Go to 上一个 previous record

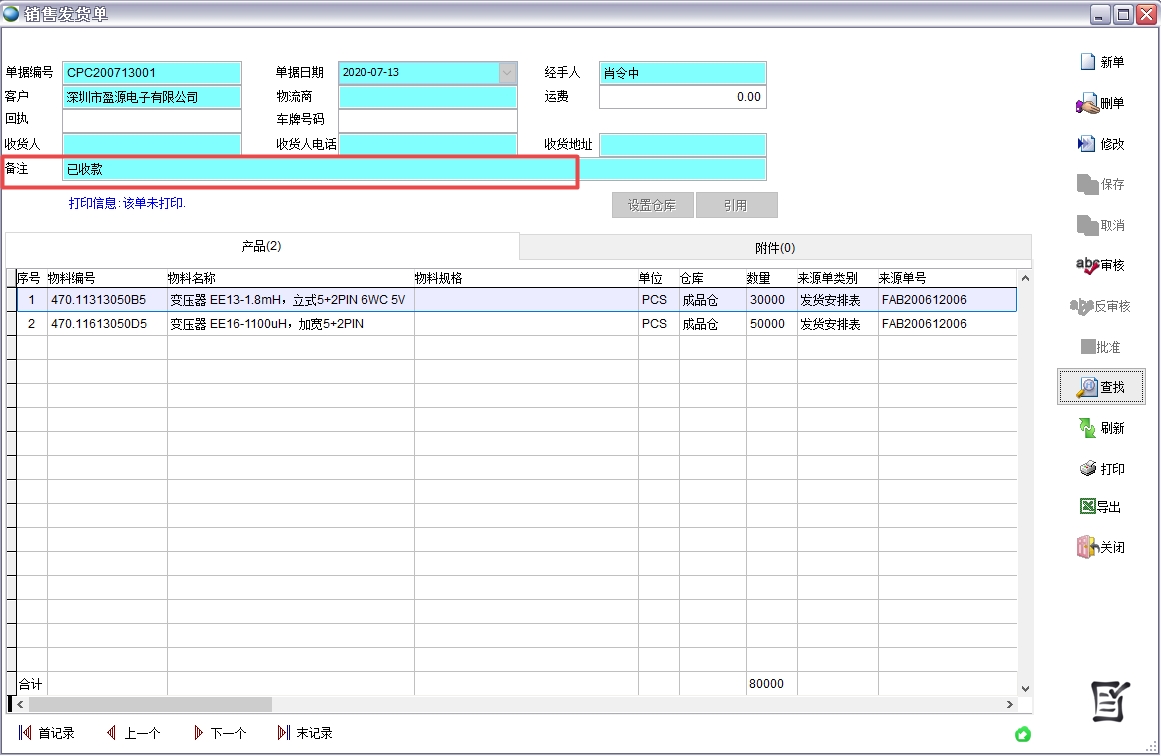coord(133,733)
